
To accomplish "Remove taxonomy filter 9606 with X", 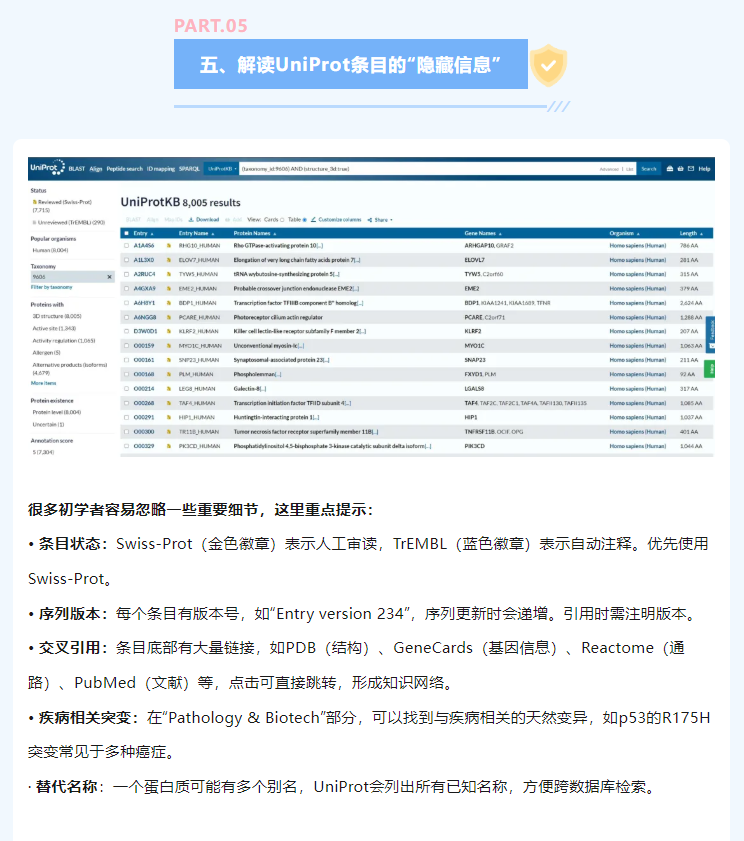I will click(109, 277).
